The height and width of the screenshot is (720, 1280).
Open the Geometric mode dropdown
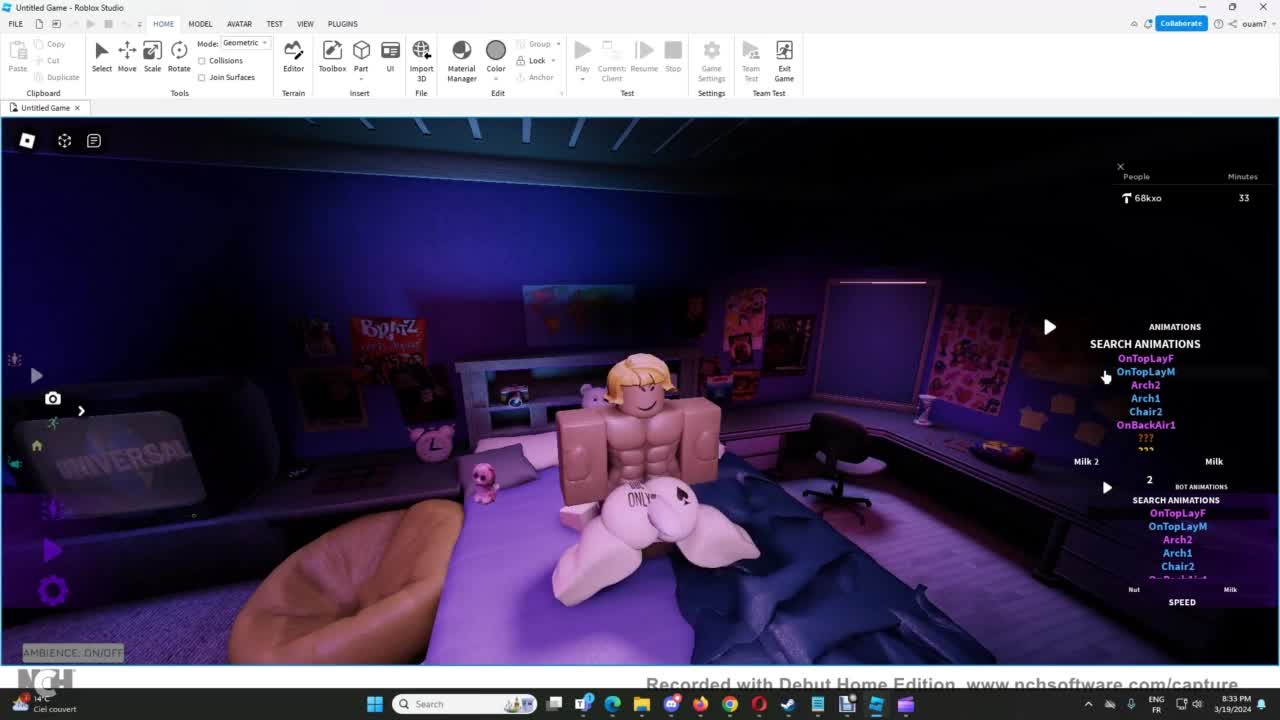pos(245,43)
